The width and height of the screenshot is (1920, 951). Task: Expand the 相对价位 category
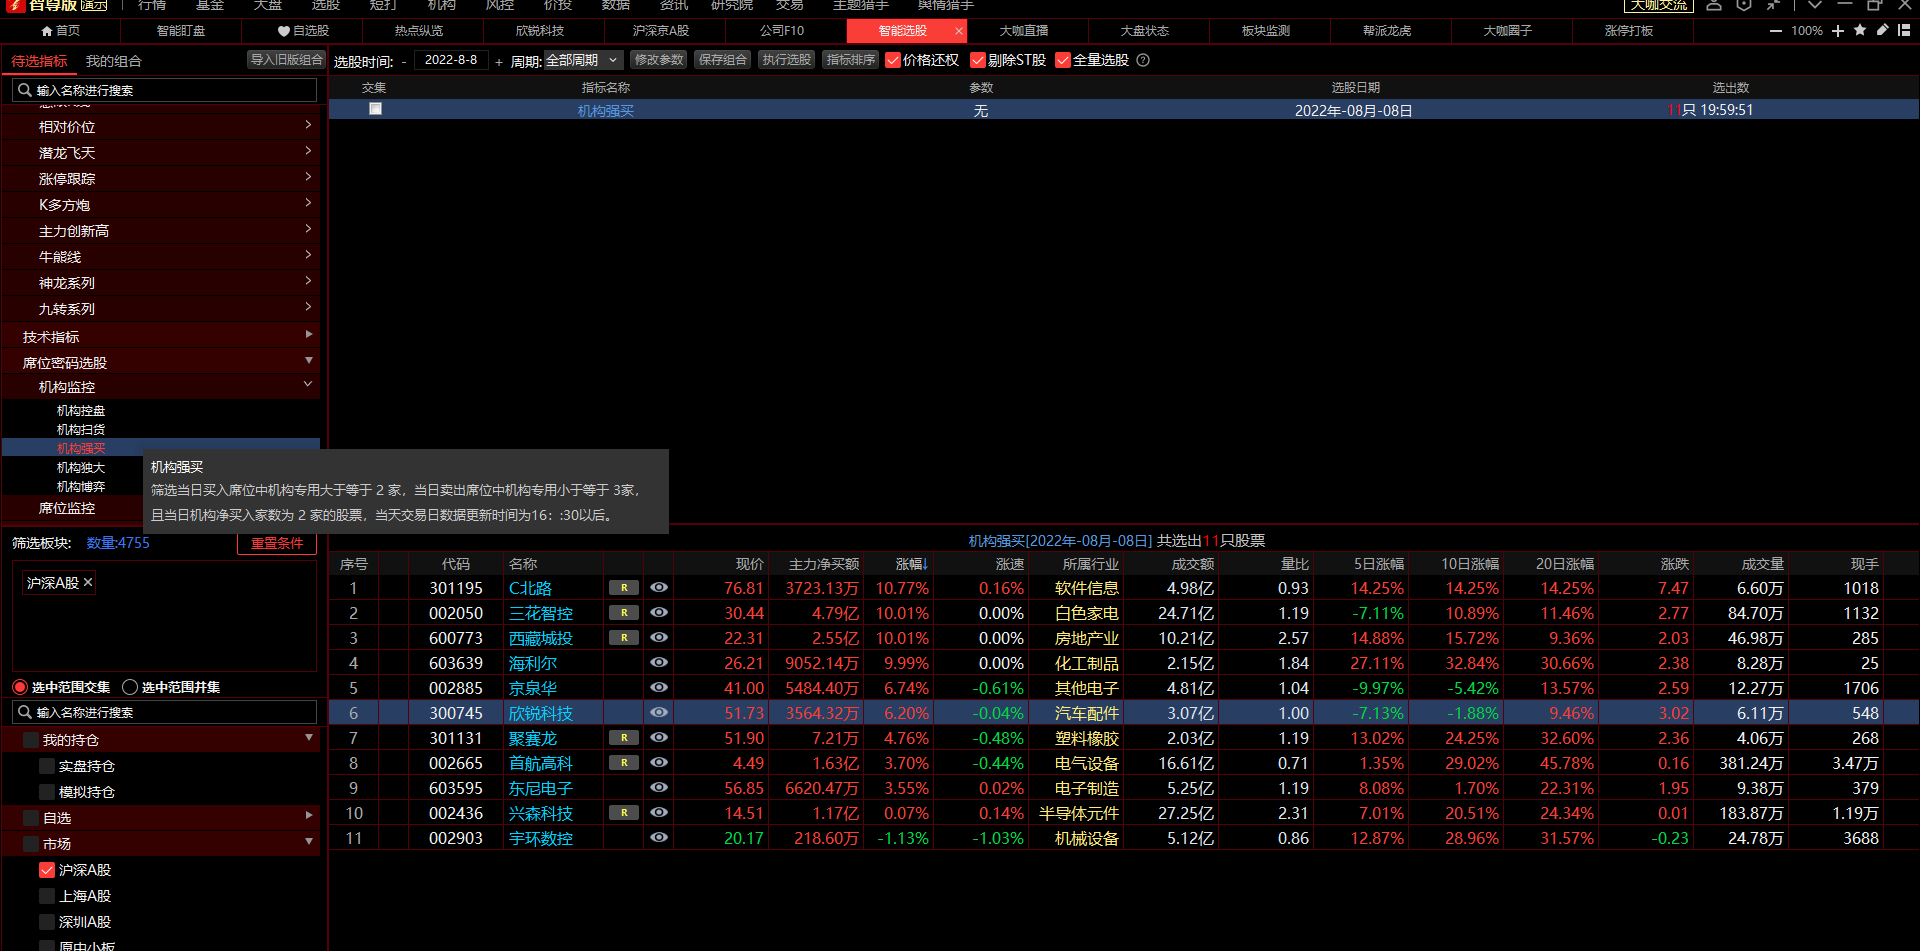coord(308,125)
